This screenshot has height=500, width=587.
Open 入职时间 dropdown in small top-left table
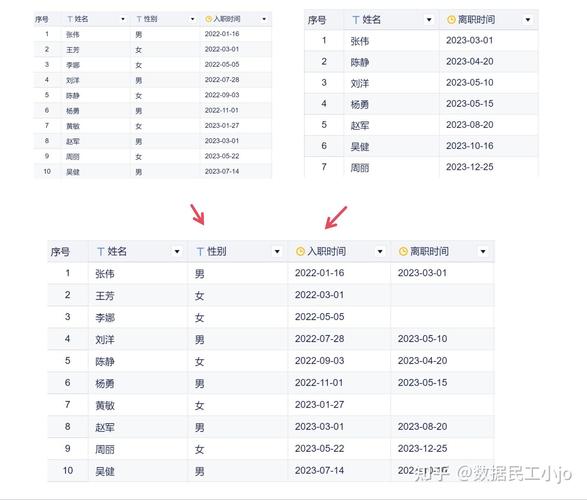[264, 19]
